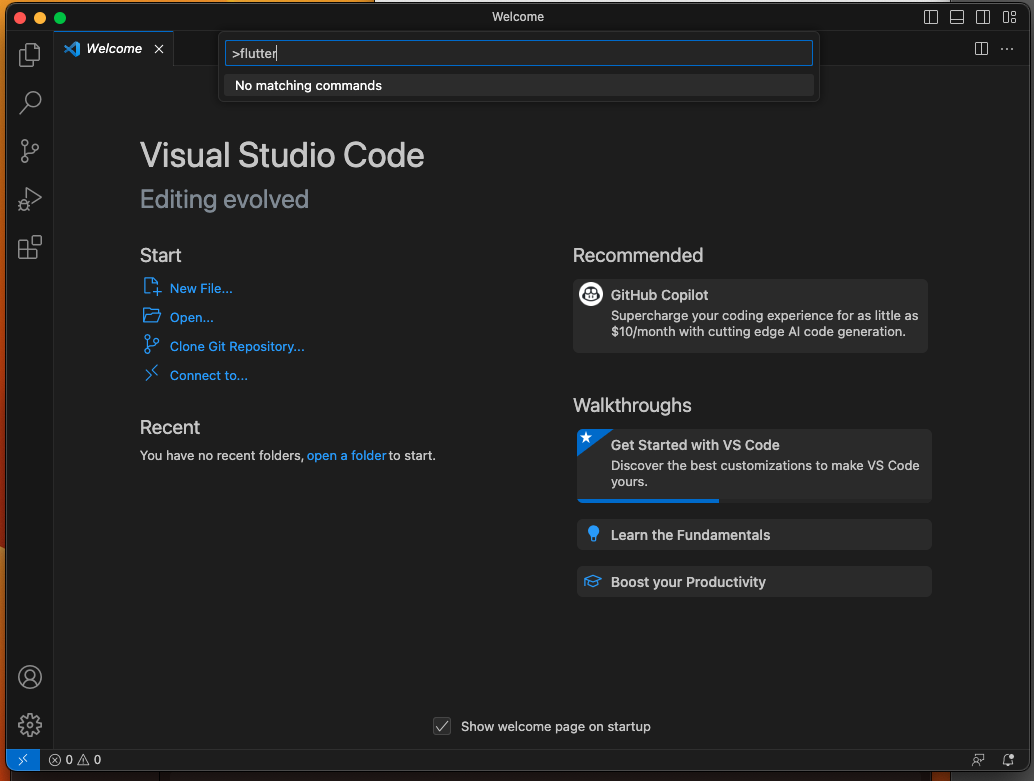The height and width of the screenshot is (781, 1034).
Task: Open the feedback icon in status bar
Action: click(x=978, y=760)
